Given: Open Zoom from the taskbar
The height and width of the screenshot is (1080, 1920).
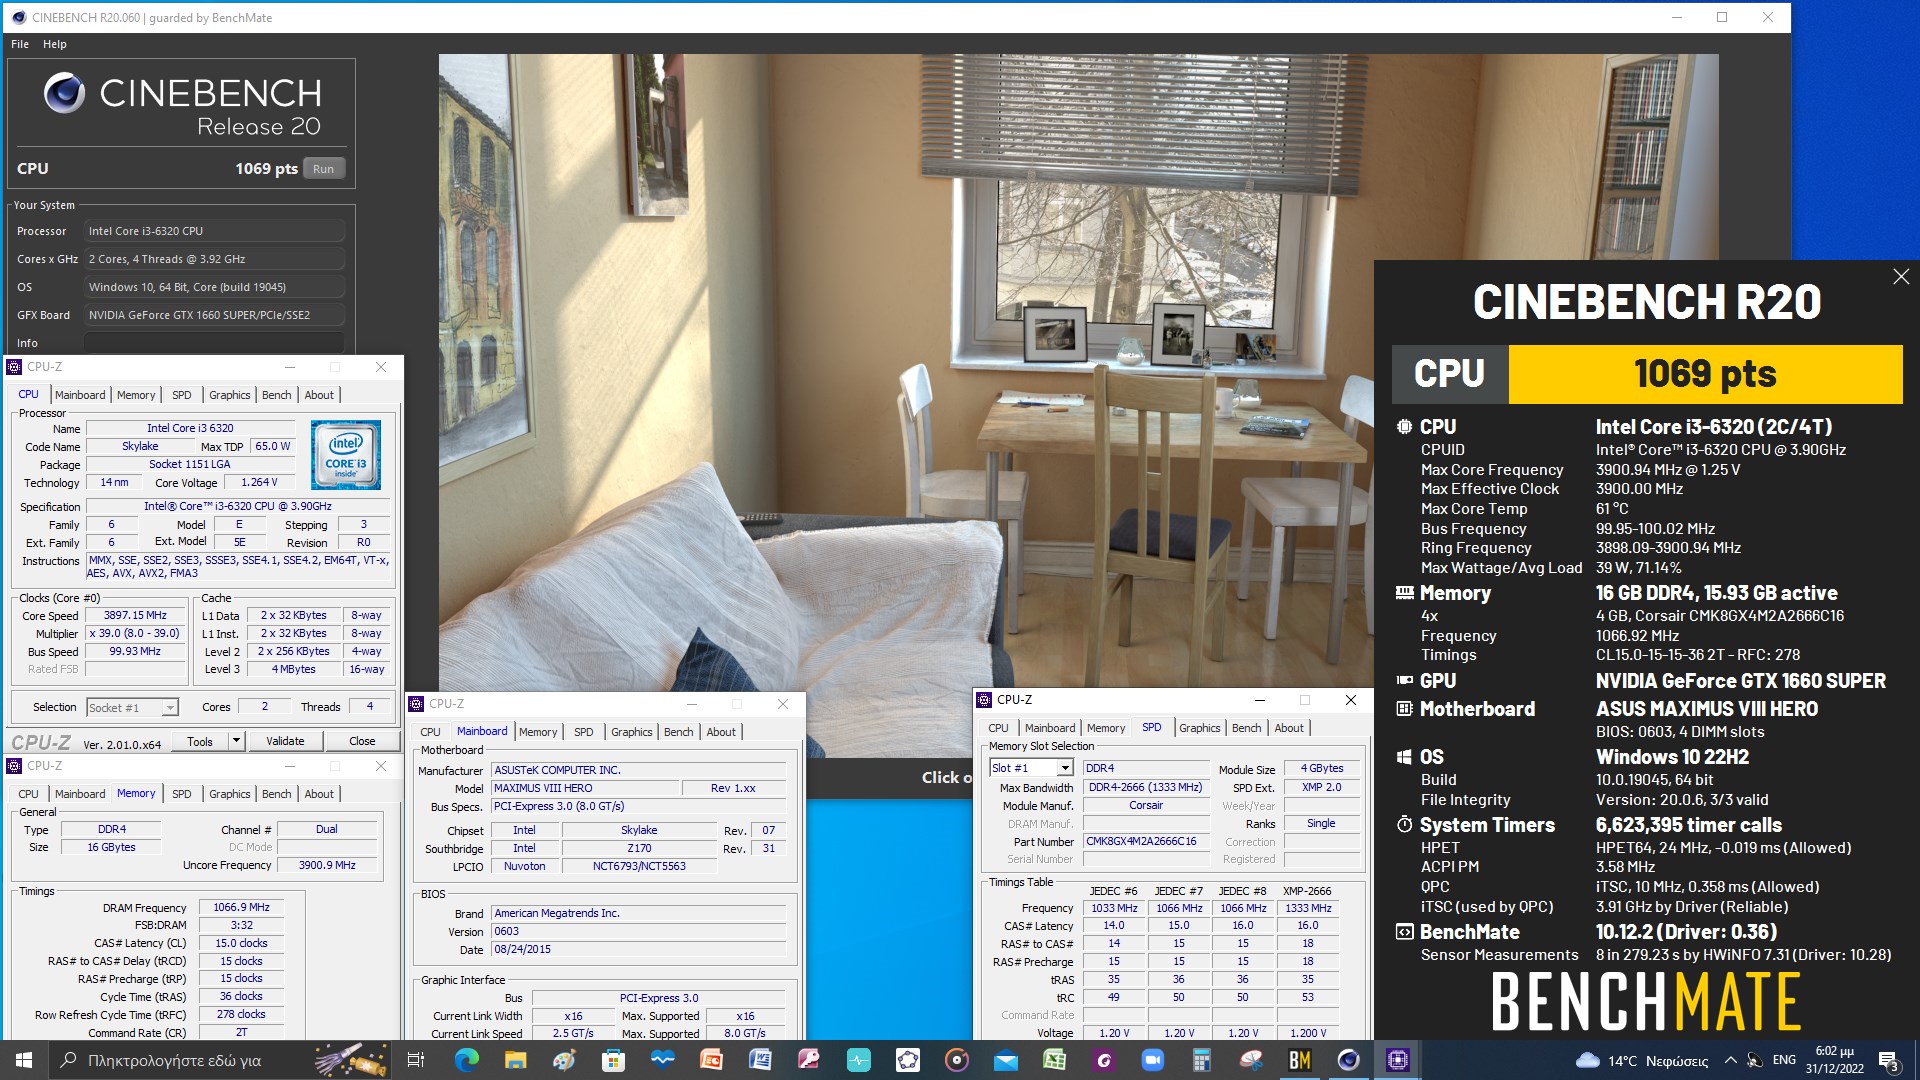Looking at the screenshot, I should [x=1152, y=1060].
